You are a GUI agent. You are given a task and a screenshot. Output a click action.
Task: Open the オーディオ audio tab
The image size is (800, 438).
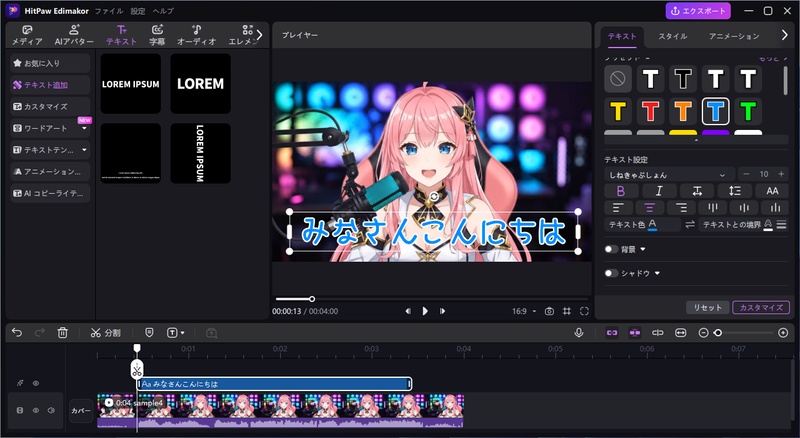coord(196,35)
